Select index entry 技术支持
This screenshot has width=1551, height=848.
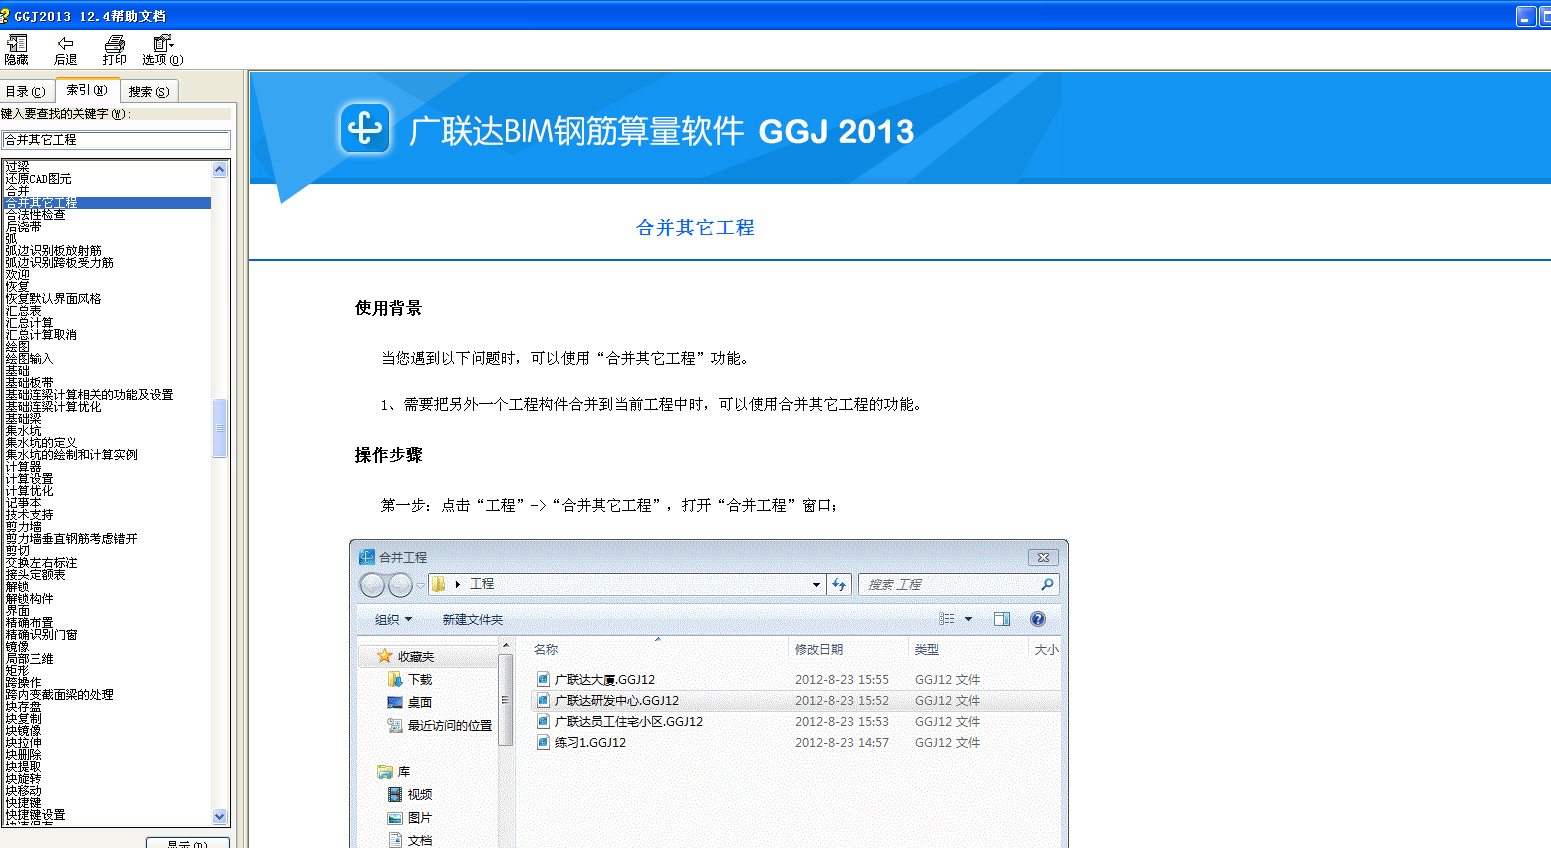pyautogui.click(x=29, y=515)
